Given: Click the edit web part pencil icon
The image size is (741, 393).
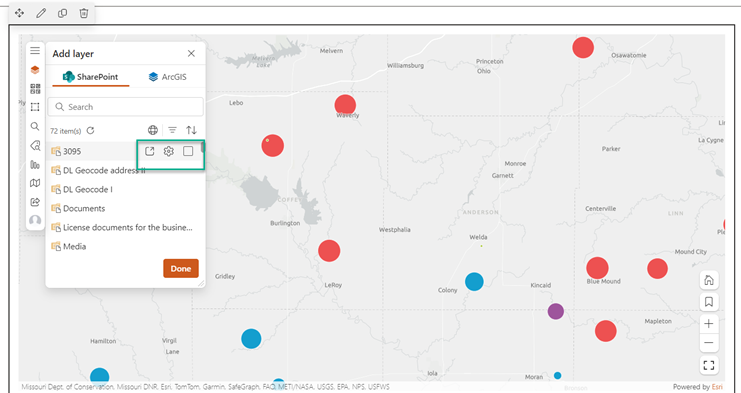Looking at the screenshot, I should pos(41,13).
